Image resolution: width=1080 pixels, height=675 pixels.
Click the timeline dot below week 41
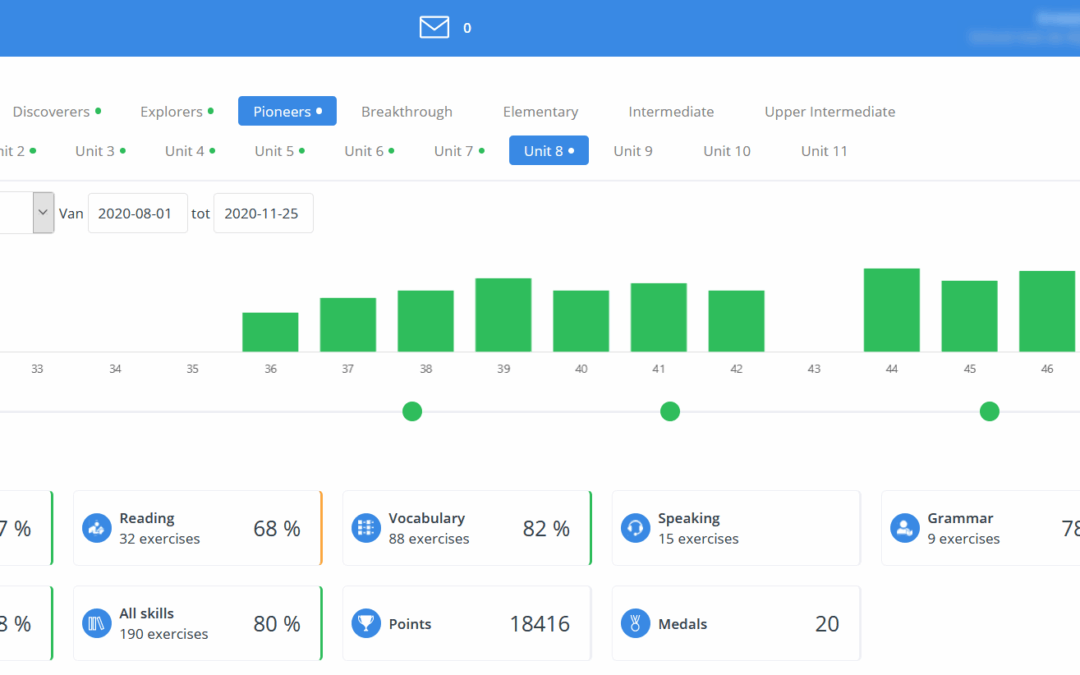669,411
